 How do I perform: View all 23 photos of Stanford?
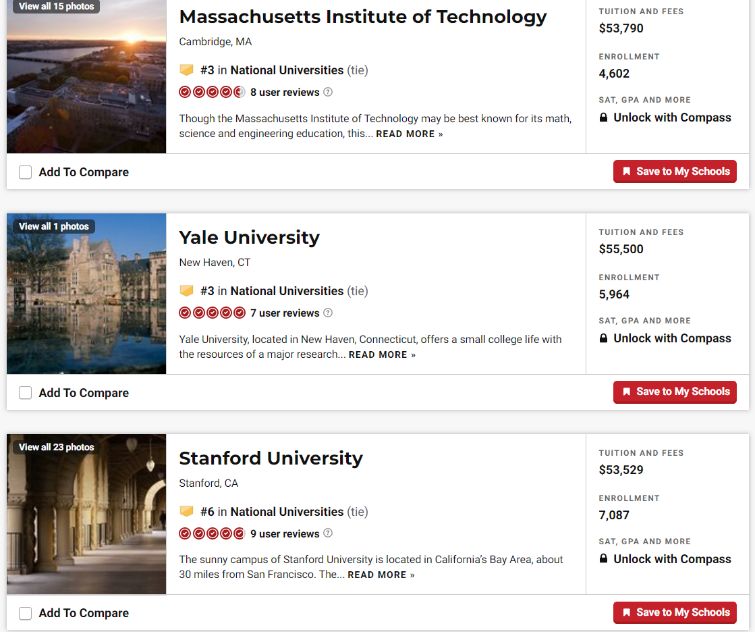(56, 447)
